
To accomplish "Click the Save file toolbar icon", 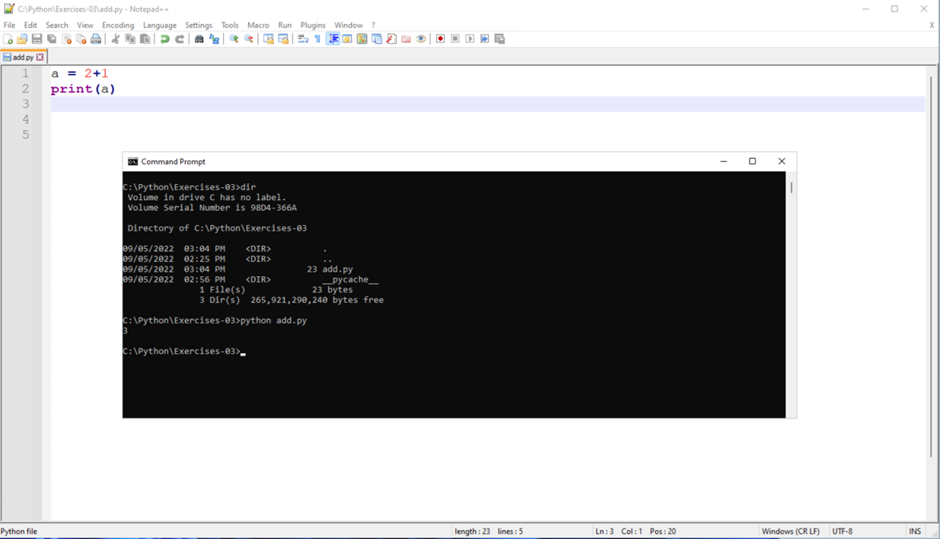I will [x=37, y=39].
